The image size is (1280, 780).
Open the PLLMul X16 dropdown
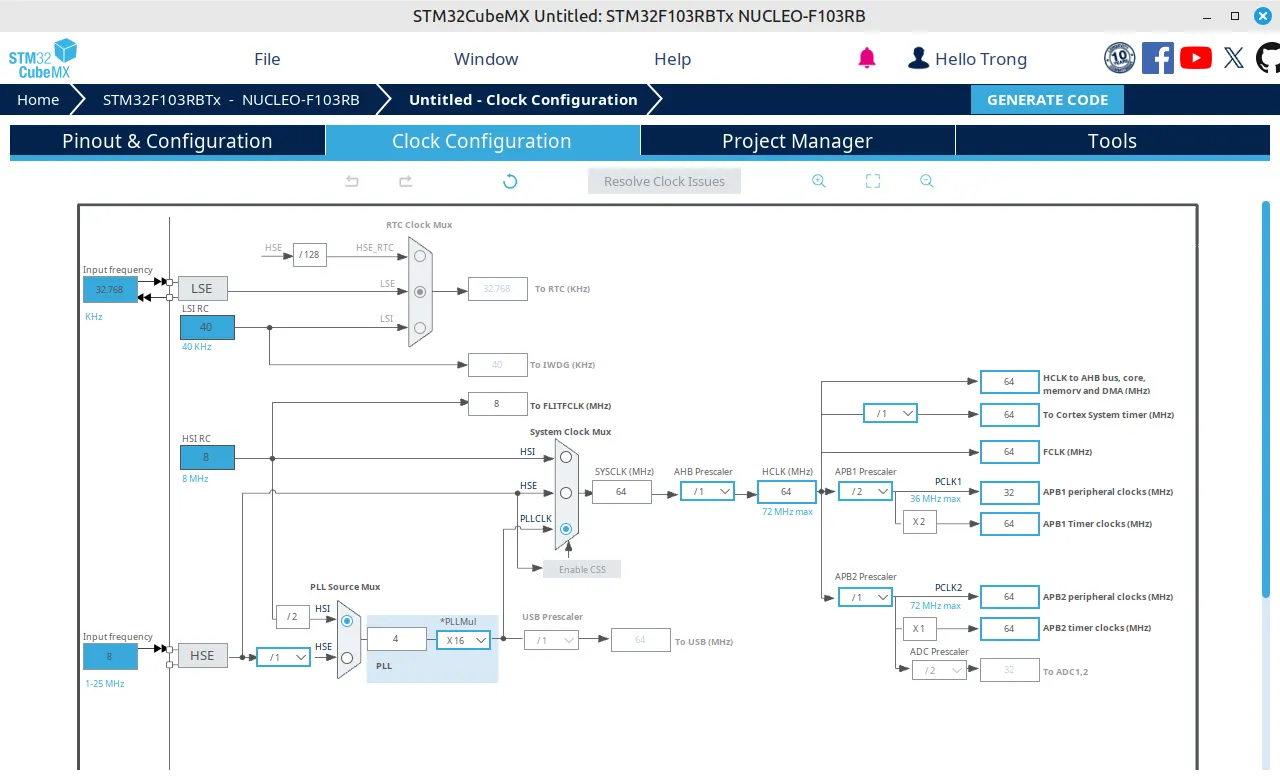point(463,640)
